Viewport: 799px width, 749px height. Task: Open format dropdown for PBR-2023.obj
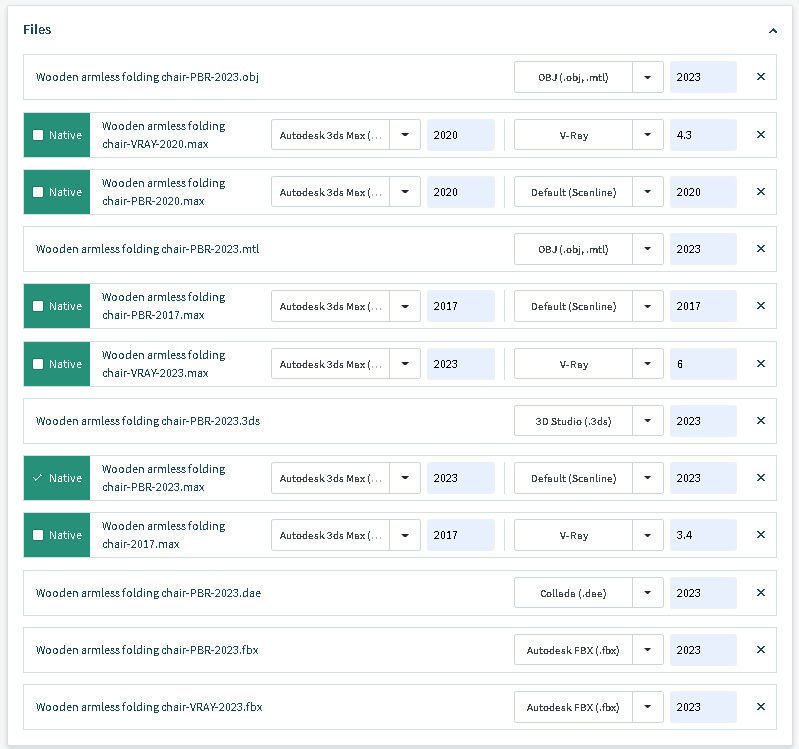click(648, 77)
